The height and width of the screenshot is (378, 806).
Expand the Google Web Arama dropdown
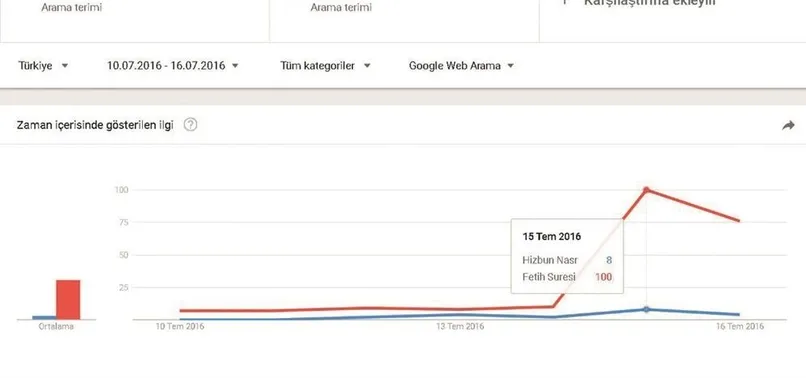click(x=461, y=66)
